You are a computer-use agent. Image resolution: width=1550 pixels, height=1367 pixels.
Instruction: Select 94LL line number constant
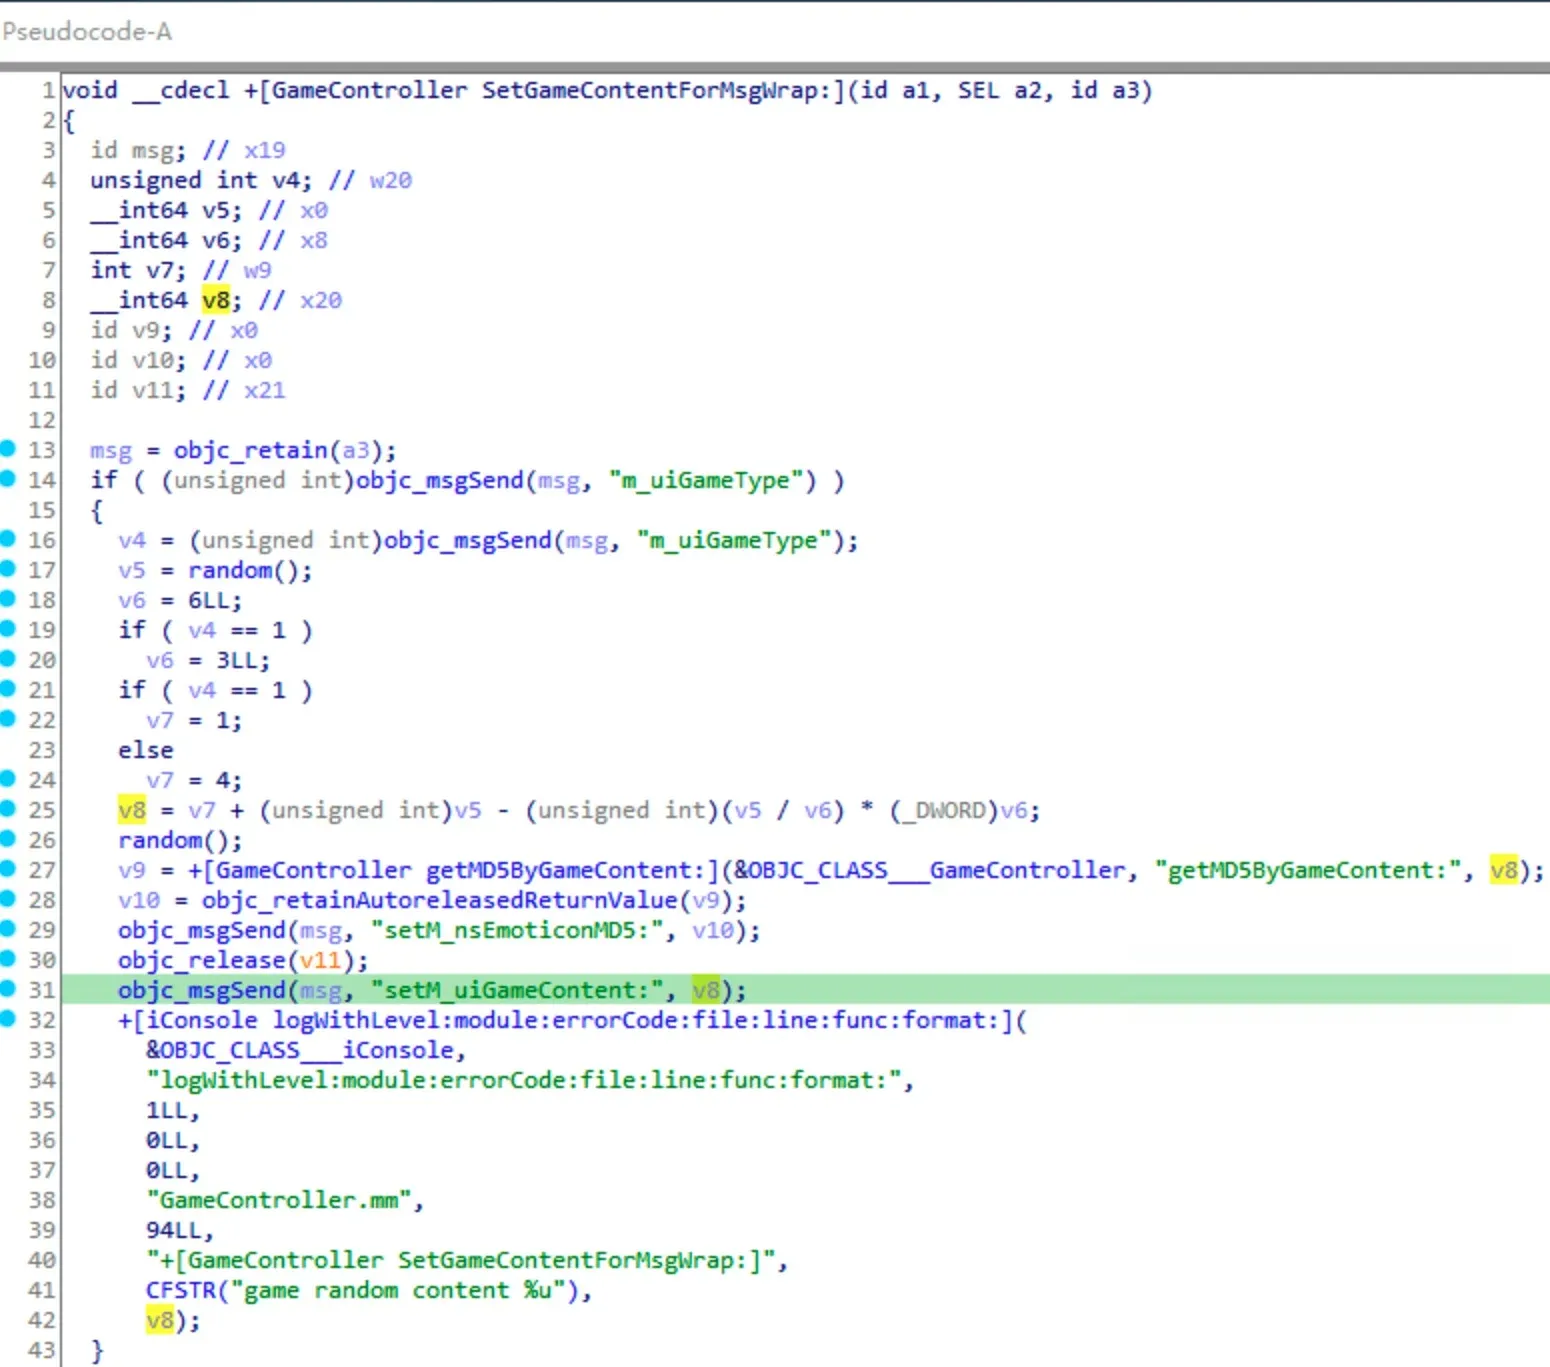[174, 1230]
